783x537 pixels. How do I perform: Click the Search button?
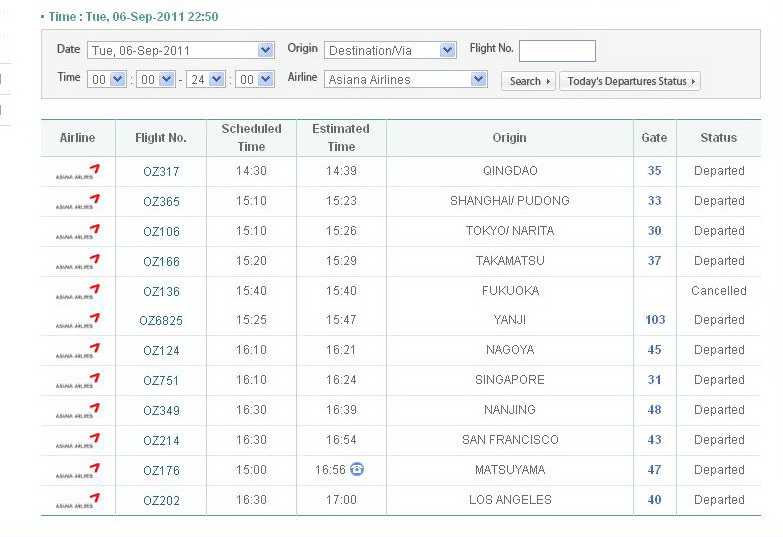click(x=528, y=81)
